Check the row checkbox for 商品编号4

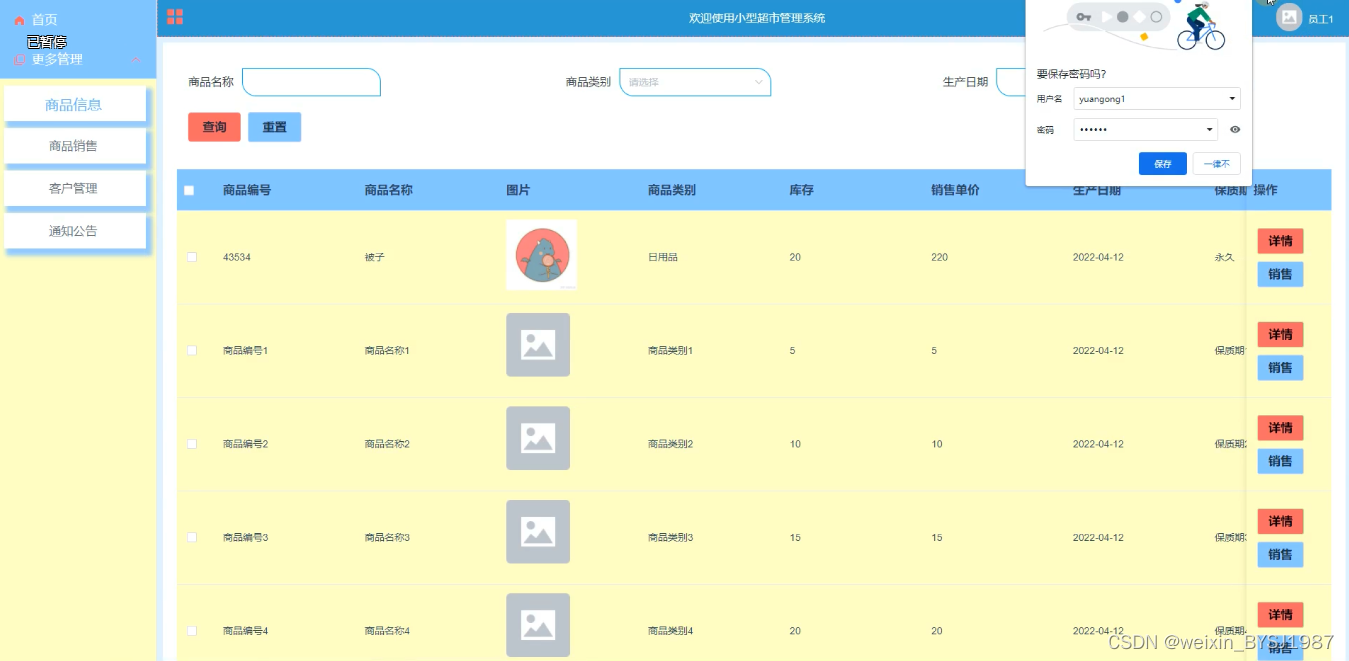[192, 631]
